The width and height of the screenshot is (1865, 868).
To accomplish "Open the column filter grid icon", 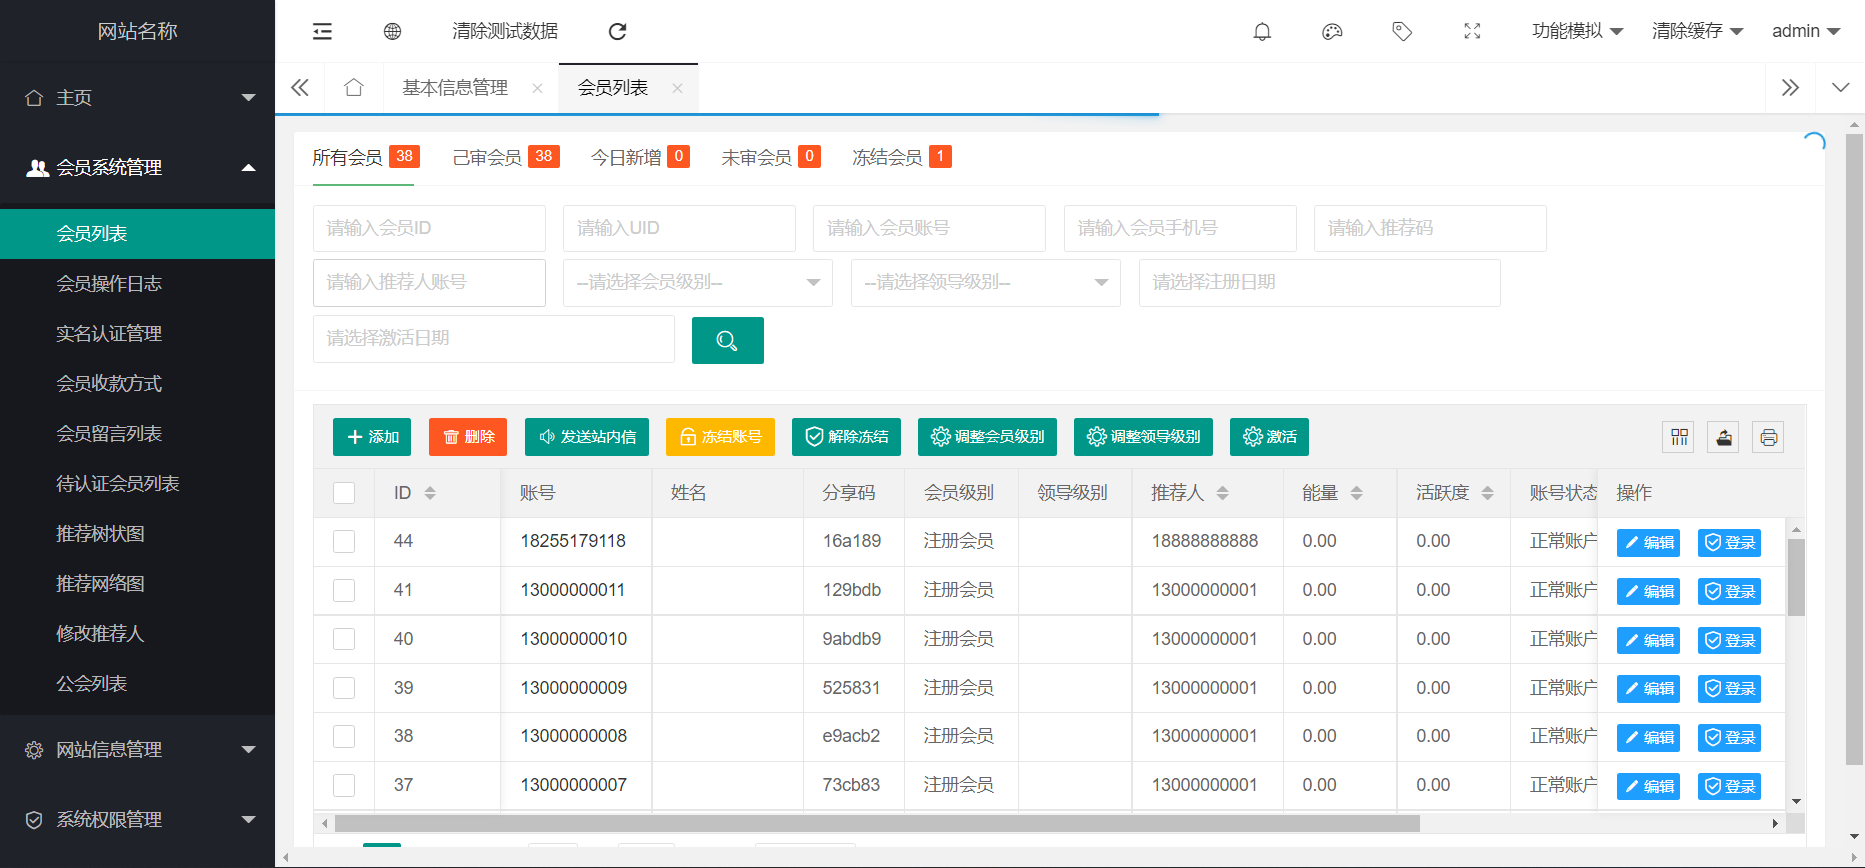I will point(1679,437).
